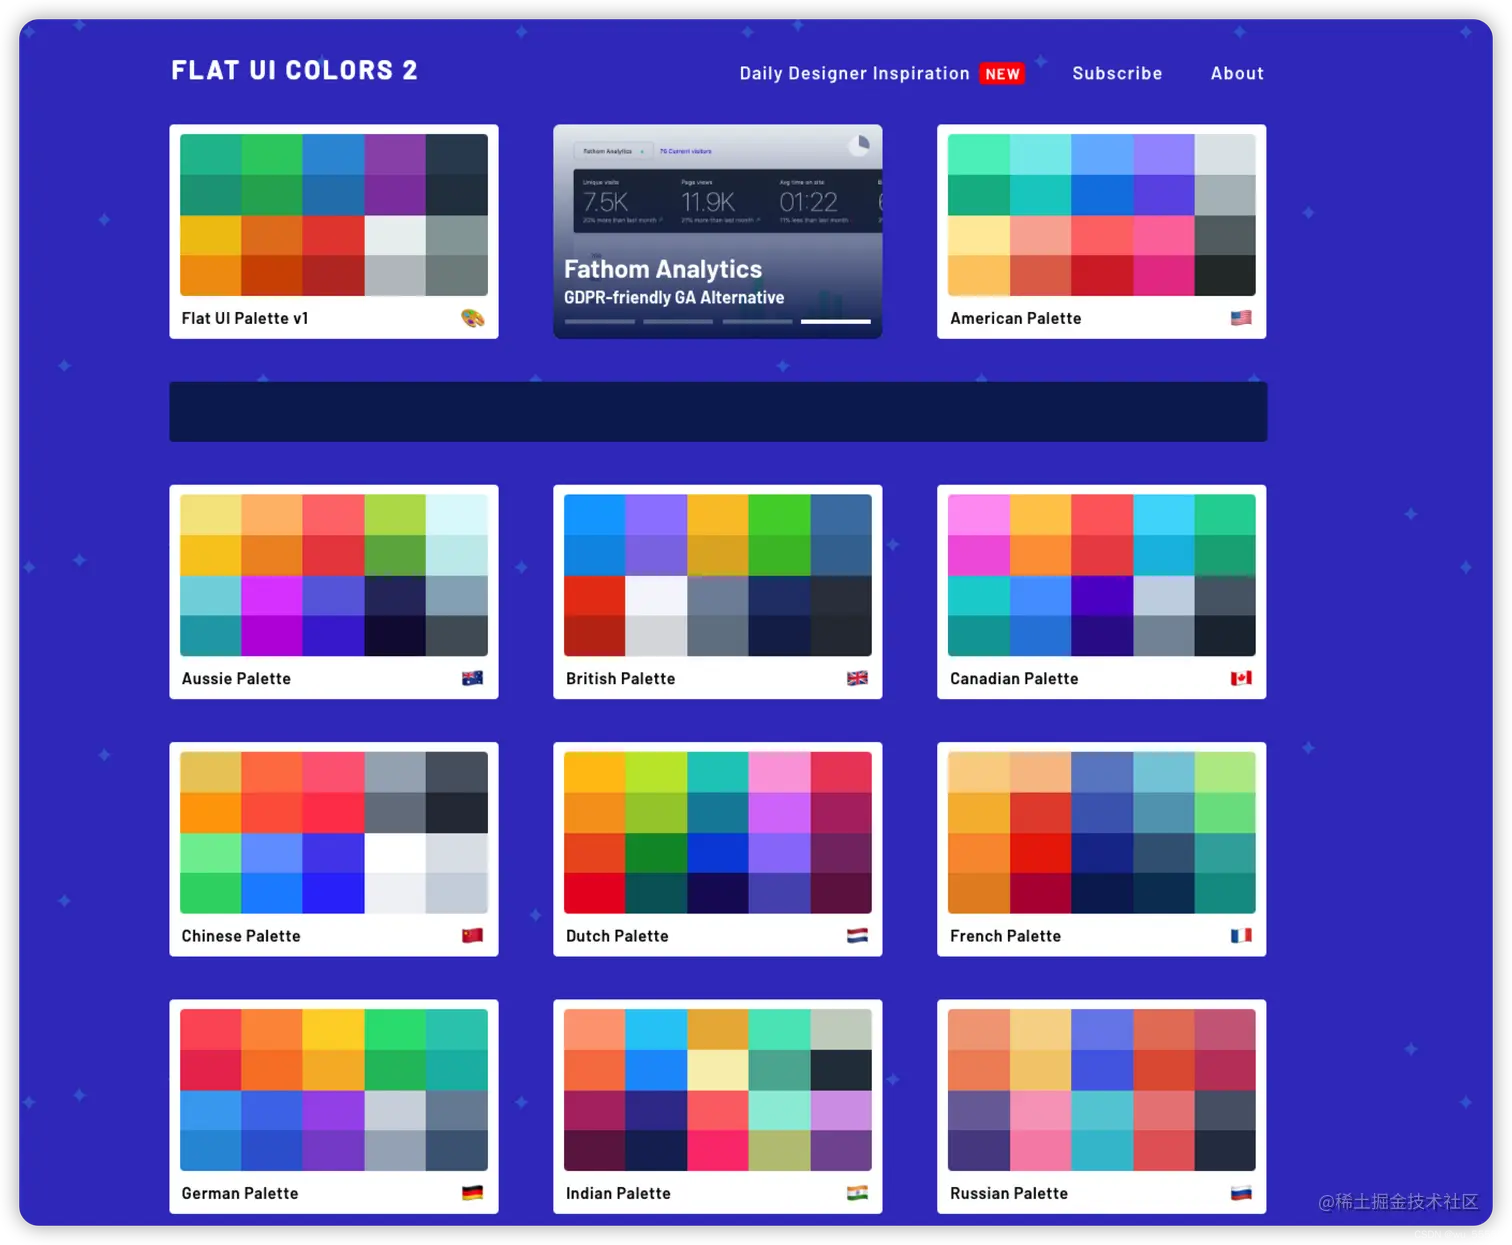Click the German flag icon

pos(472,1193)
